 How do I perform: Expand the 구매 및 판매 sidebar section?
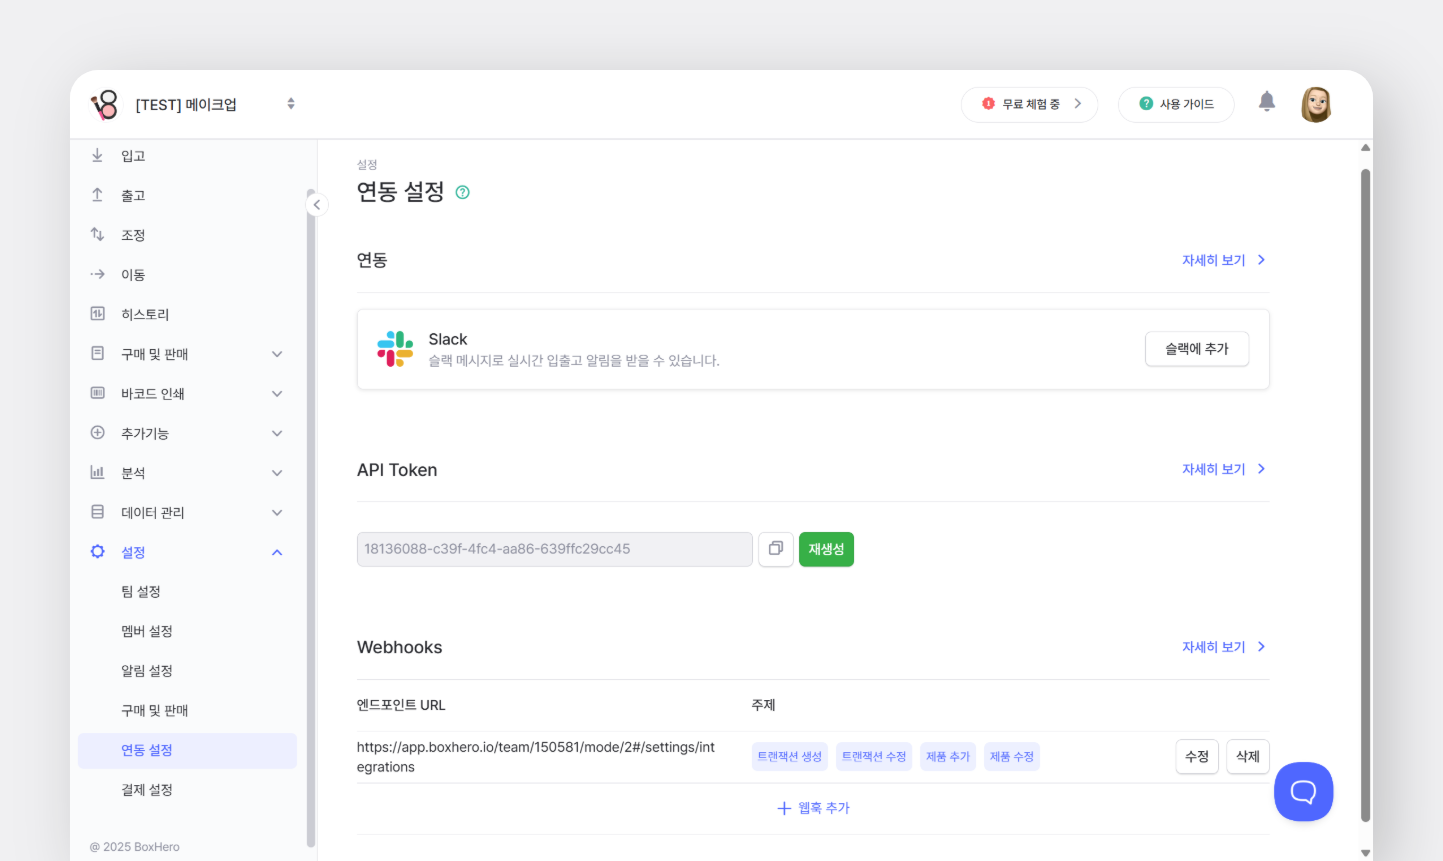click(x=277, y=354)
